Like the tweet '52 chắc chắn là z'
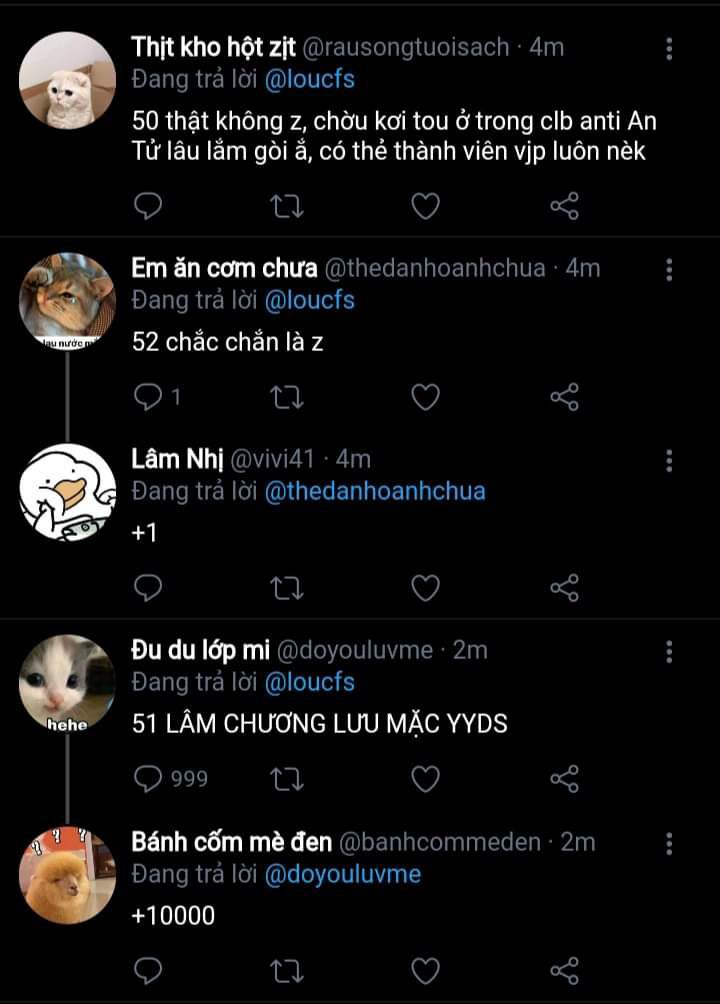 (426, 397)
